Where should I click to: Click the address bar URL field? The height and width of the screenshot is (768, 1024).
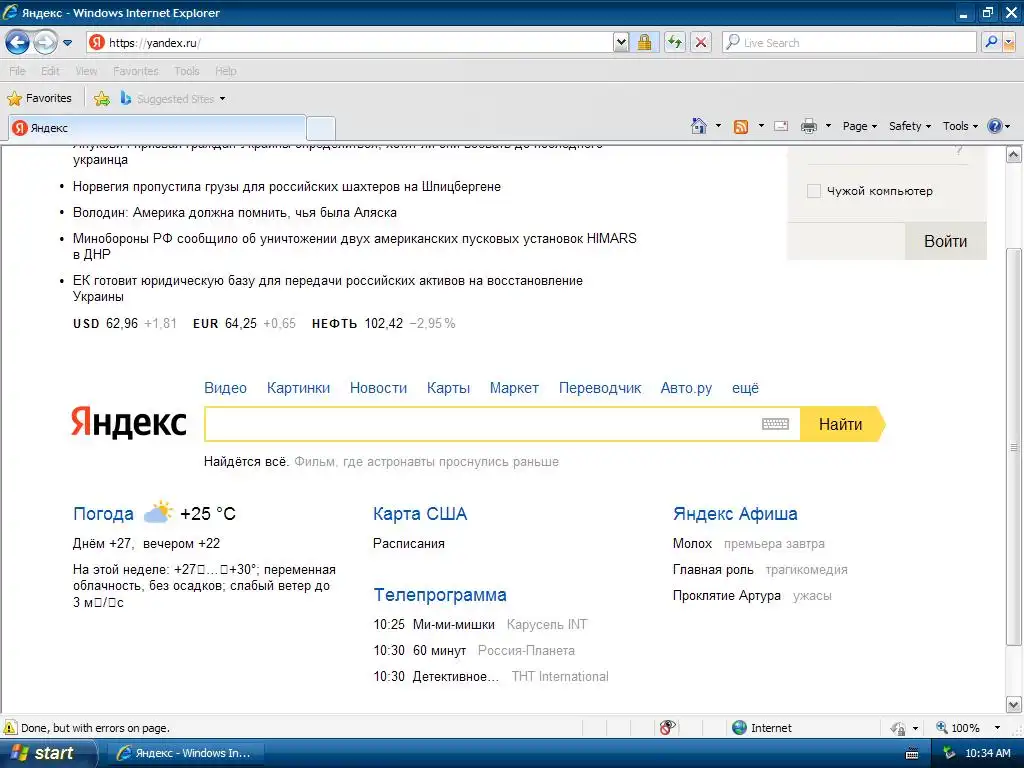[x=350, y=43]
